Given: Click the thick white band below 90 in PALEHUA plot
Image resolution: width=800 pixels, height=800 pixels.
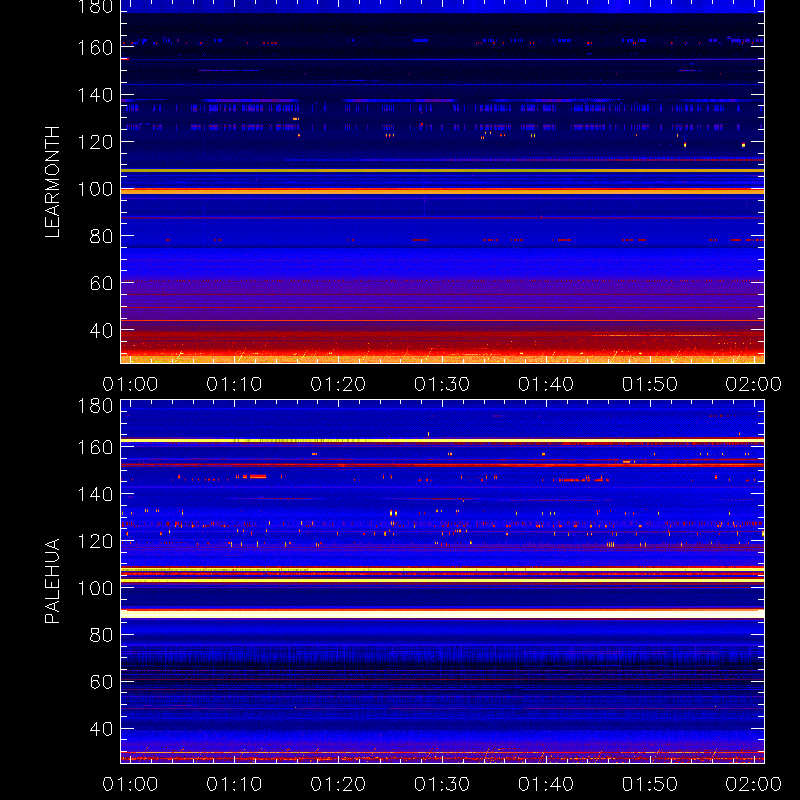Looking at the screenshot, I should tap(442, 614).
